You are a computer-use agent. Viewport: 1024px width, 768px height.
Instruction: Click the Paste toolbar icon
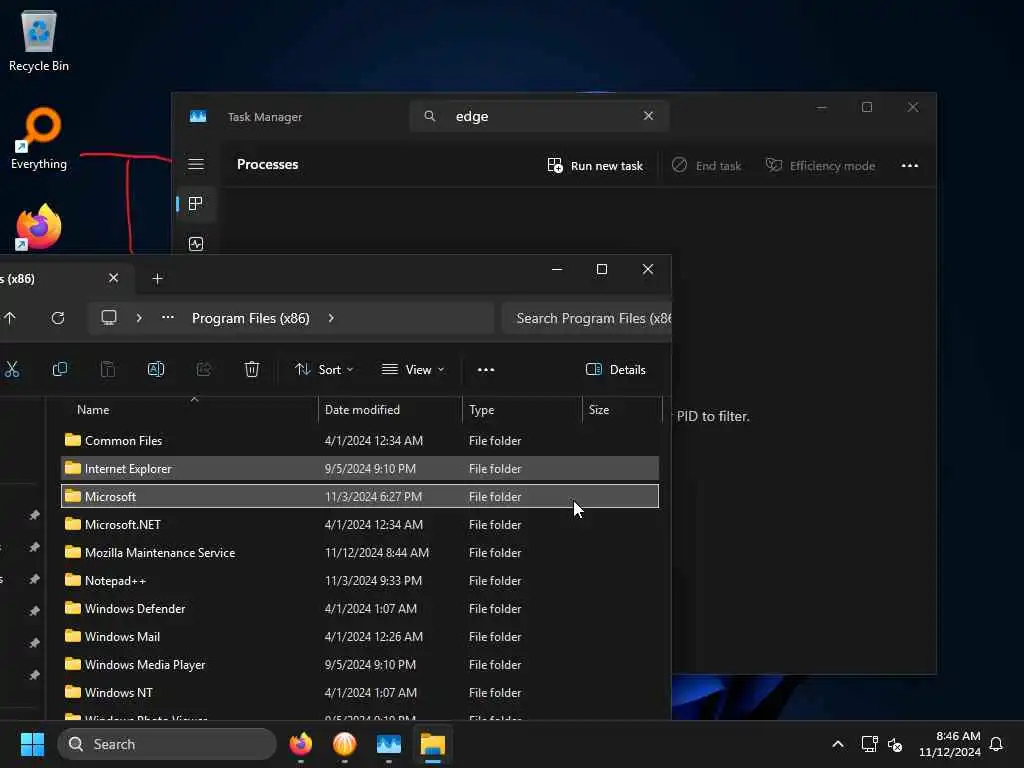[x=108, y=370]
